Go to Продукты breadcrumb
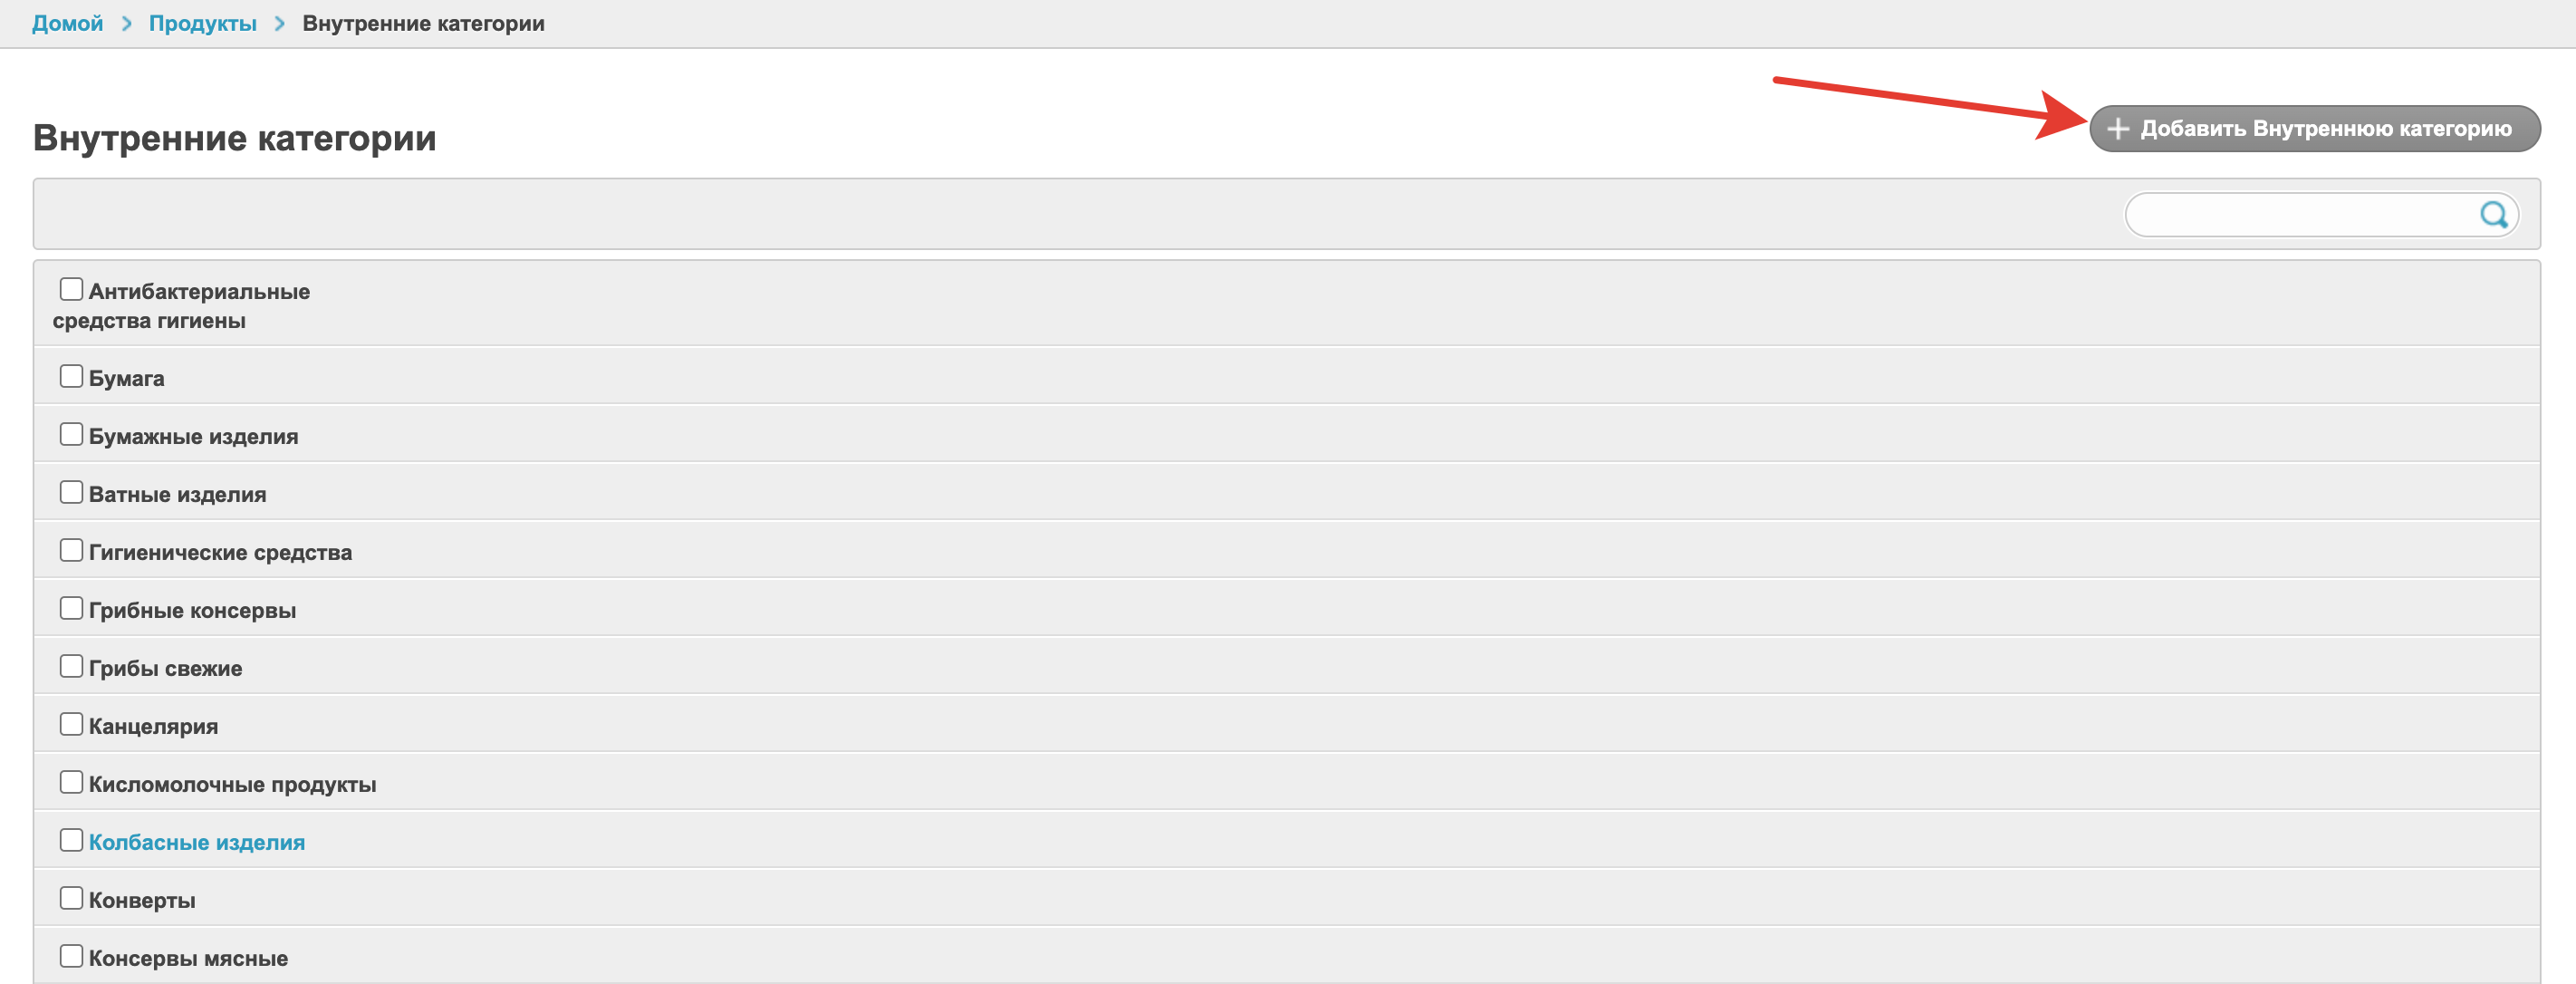2576x984 pixels. click(202, 23)
